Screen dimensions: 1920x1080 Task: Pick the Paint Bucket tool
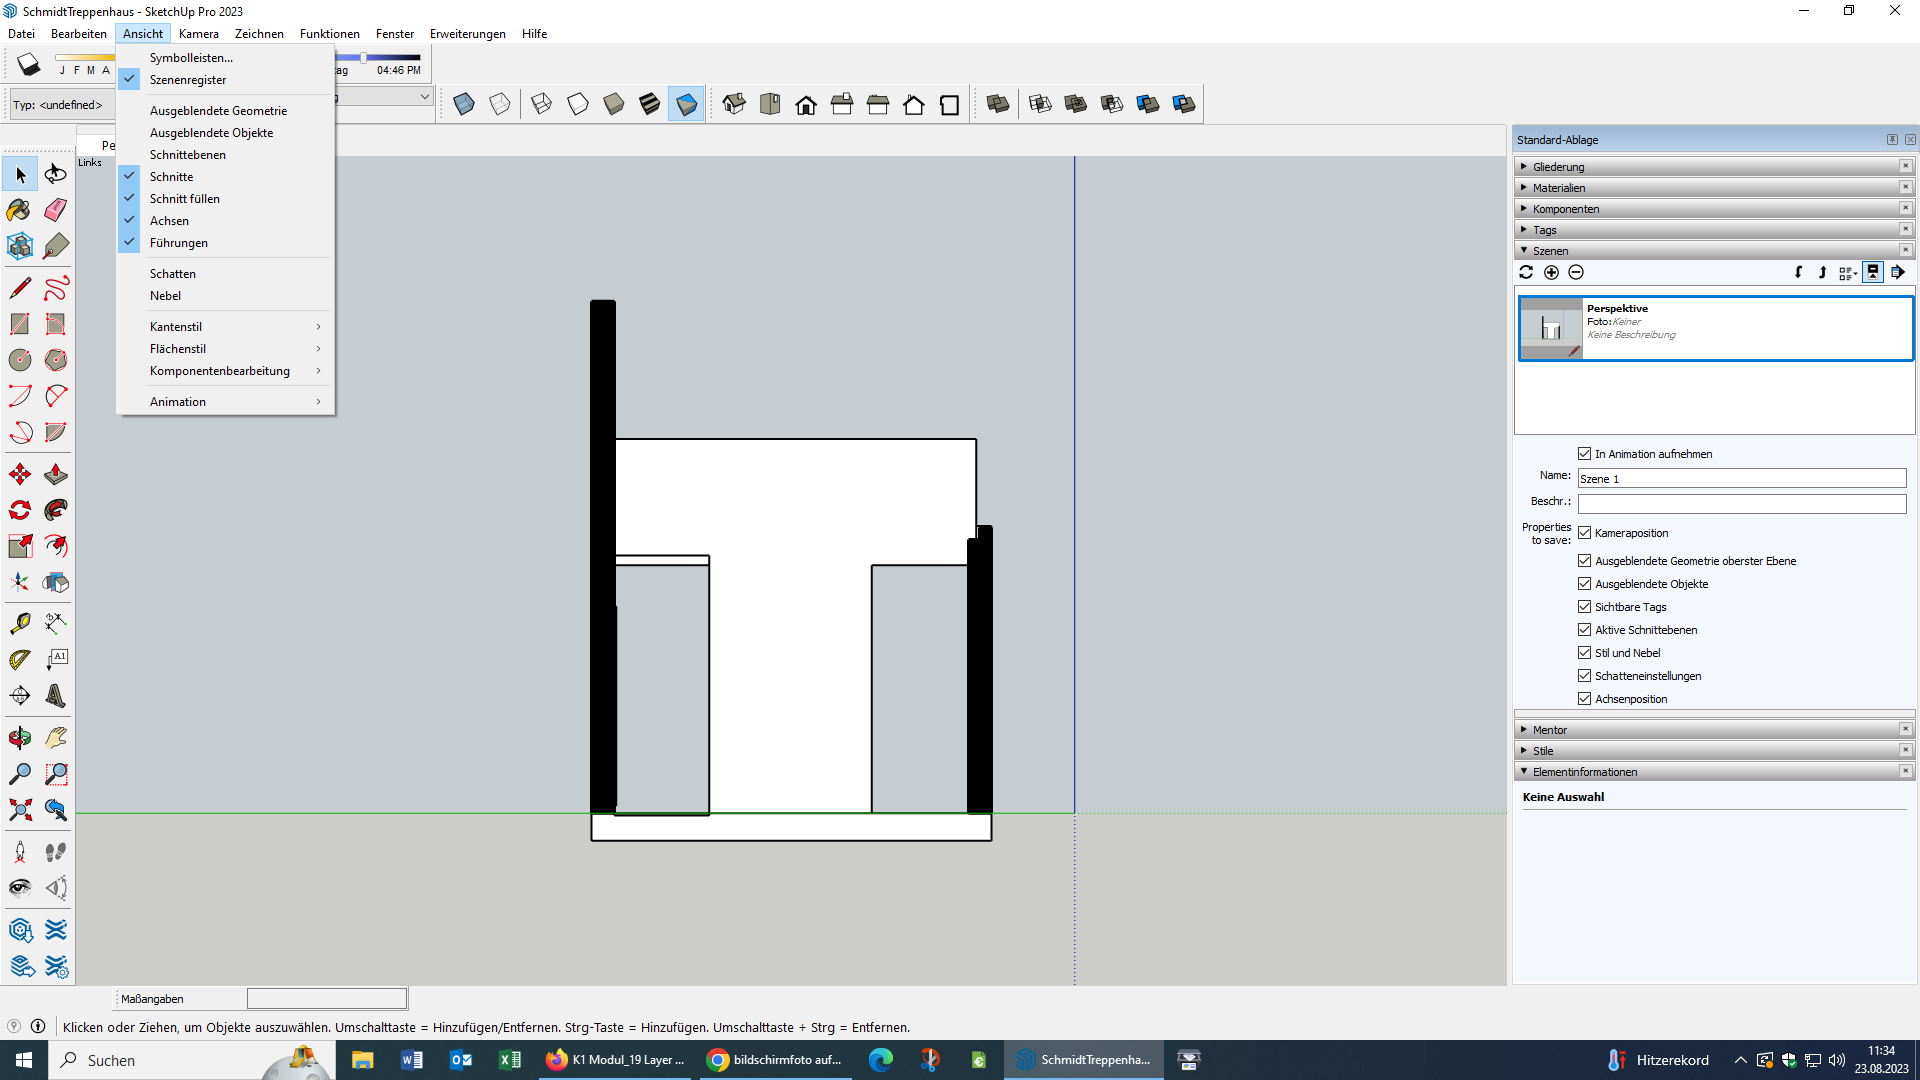tap(19, 210)
